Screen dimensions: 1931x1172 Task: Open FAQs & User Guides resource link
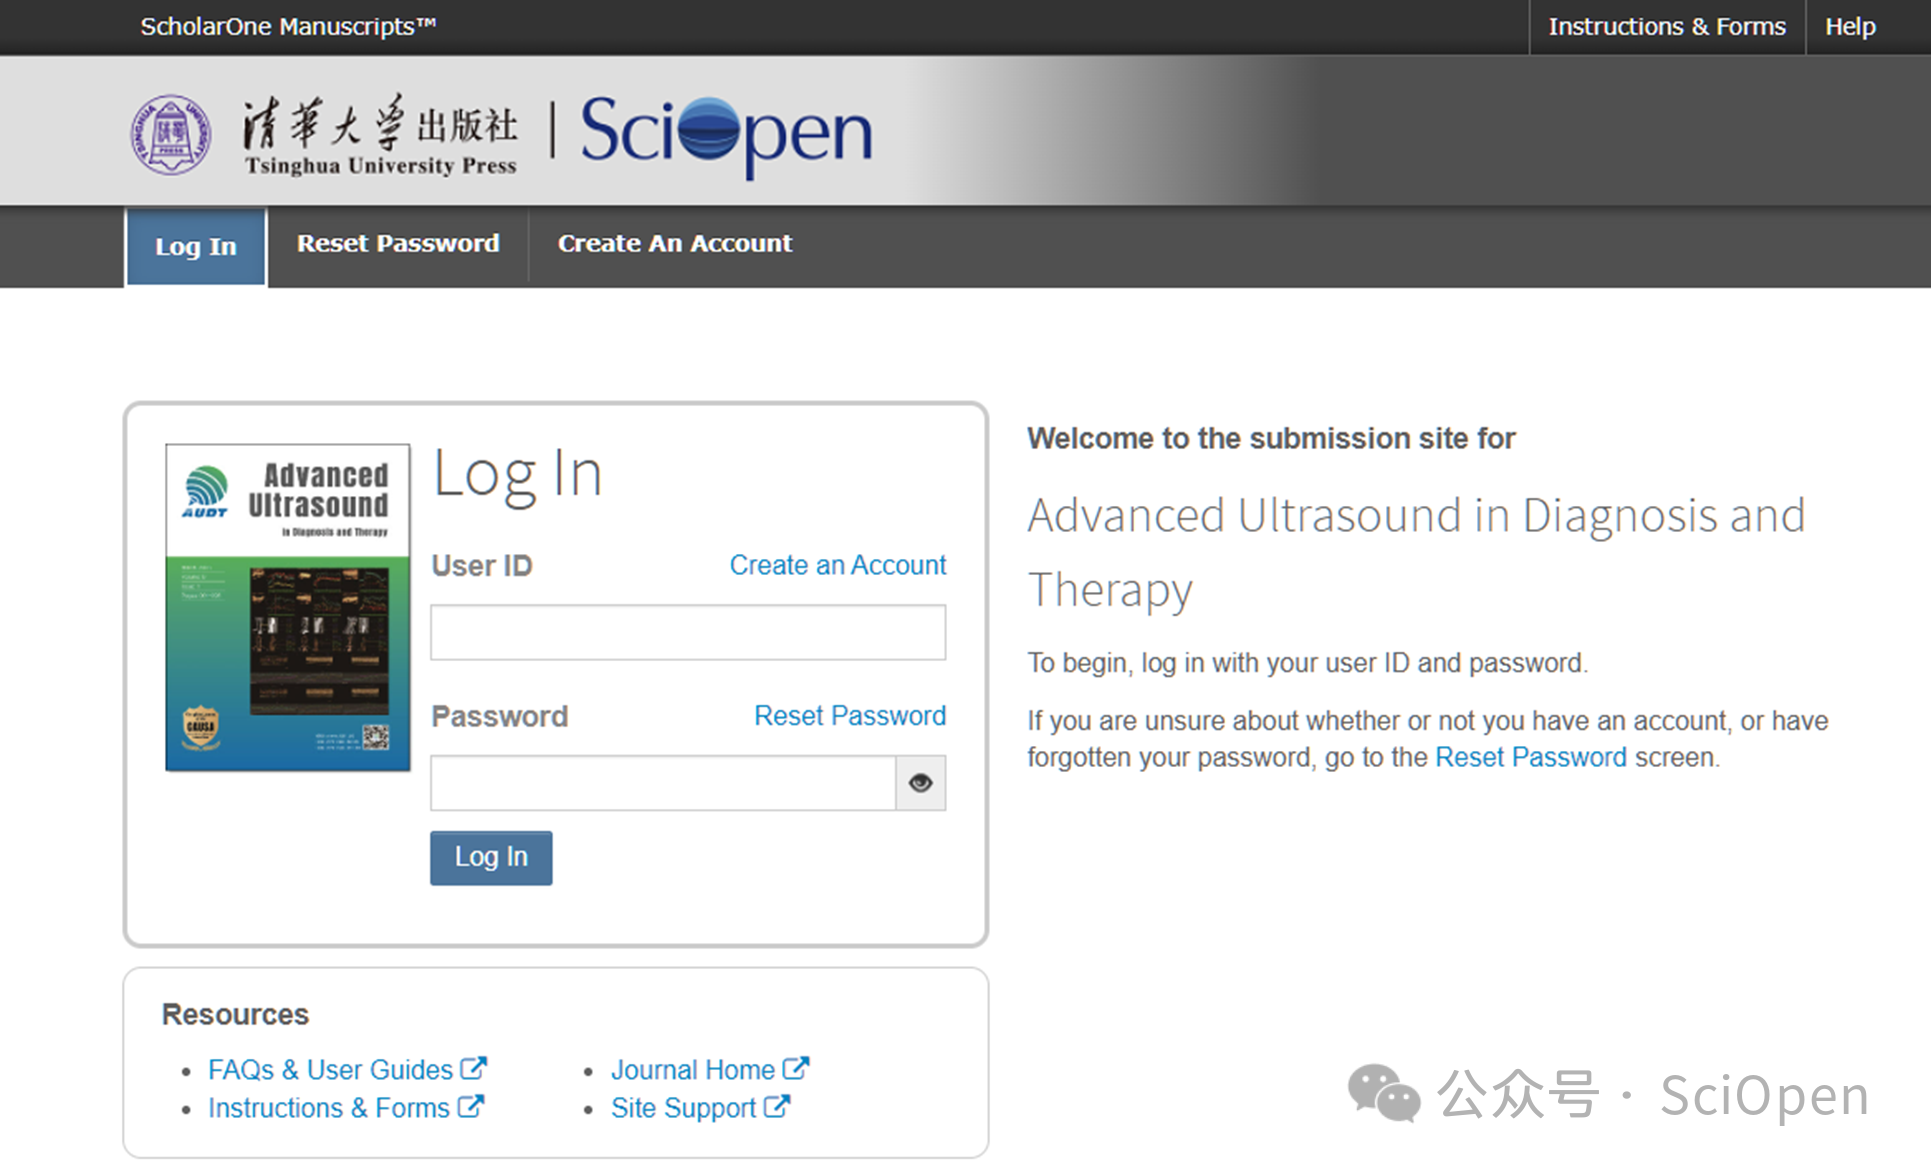pyautogui.click(x=331, y=1070)
